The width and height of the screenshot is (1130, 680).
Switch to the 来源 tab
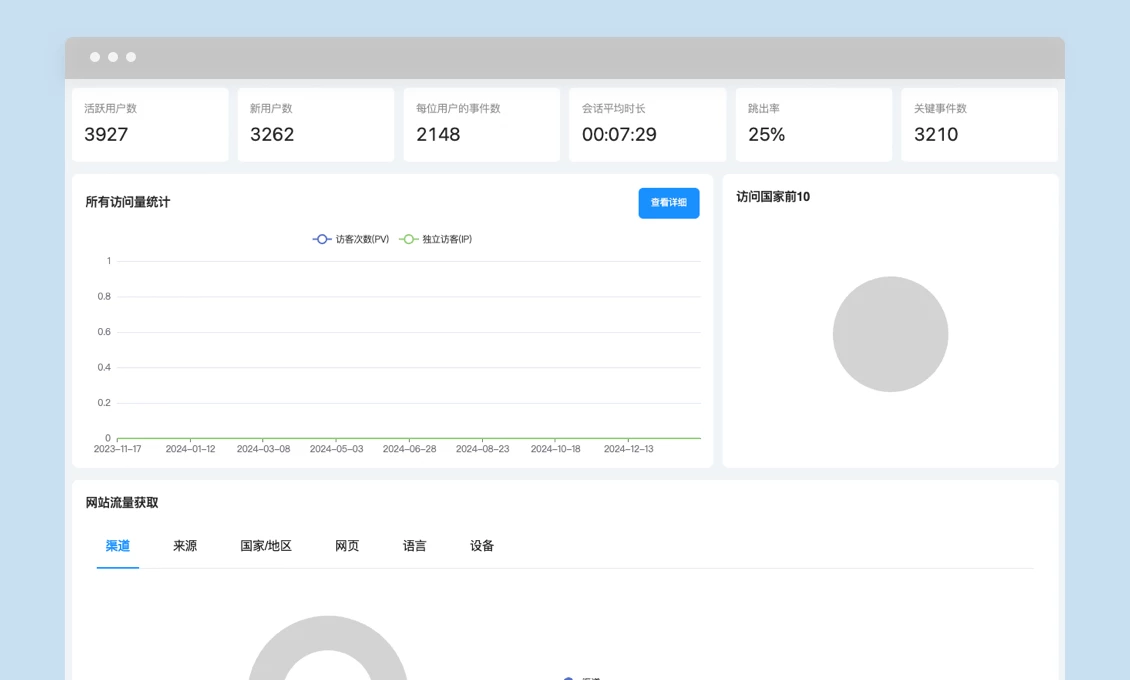pyautogui.click(x=185, y=546)
